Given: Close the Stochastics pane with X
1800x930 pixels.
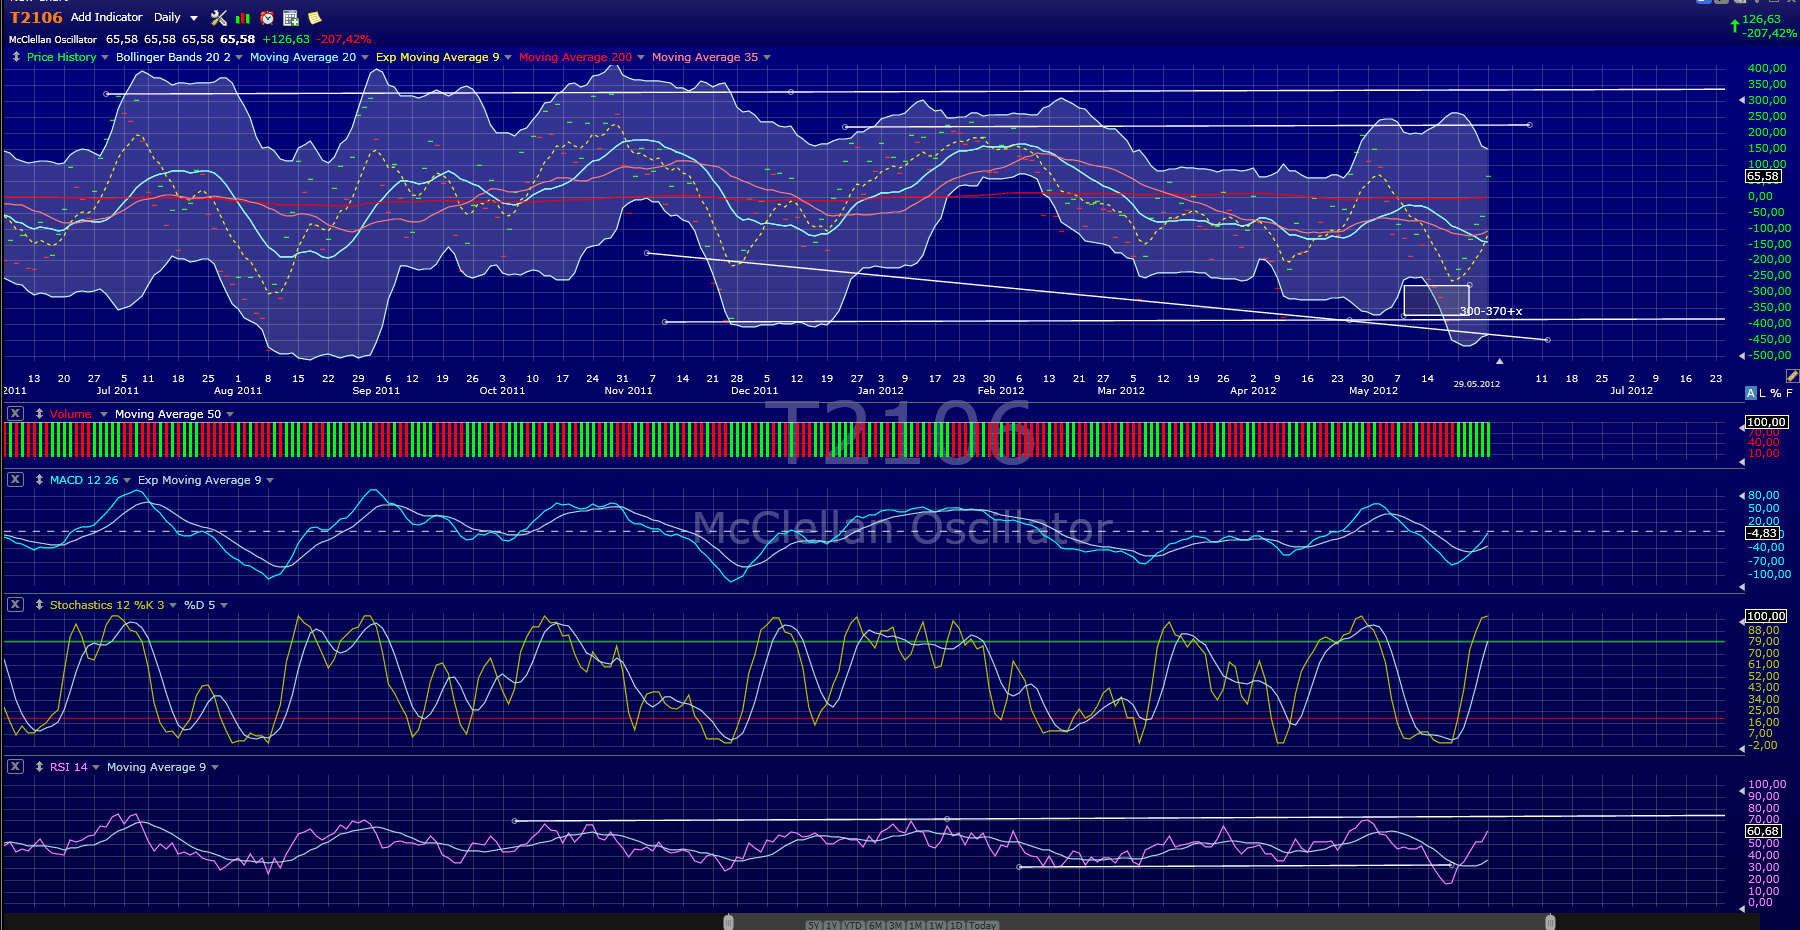Looking at the screenshot, I should coord(15,604).
